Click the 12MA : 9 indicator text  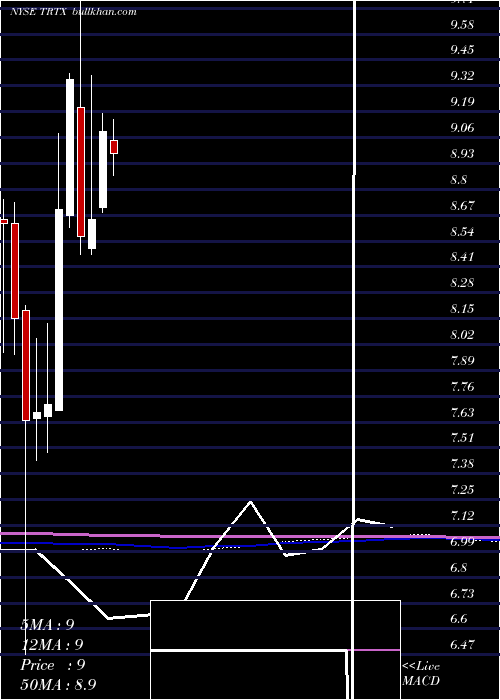(52, 645)
